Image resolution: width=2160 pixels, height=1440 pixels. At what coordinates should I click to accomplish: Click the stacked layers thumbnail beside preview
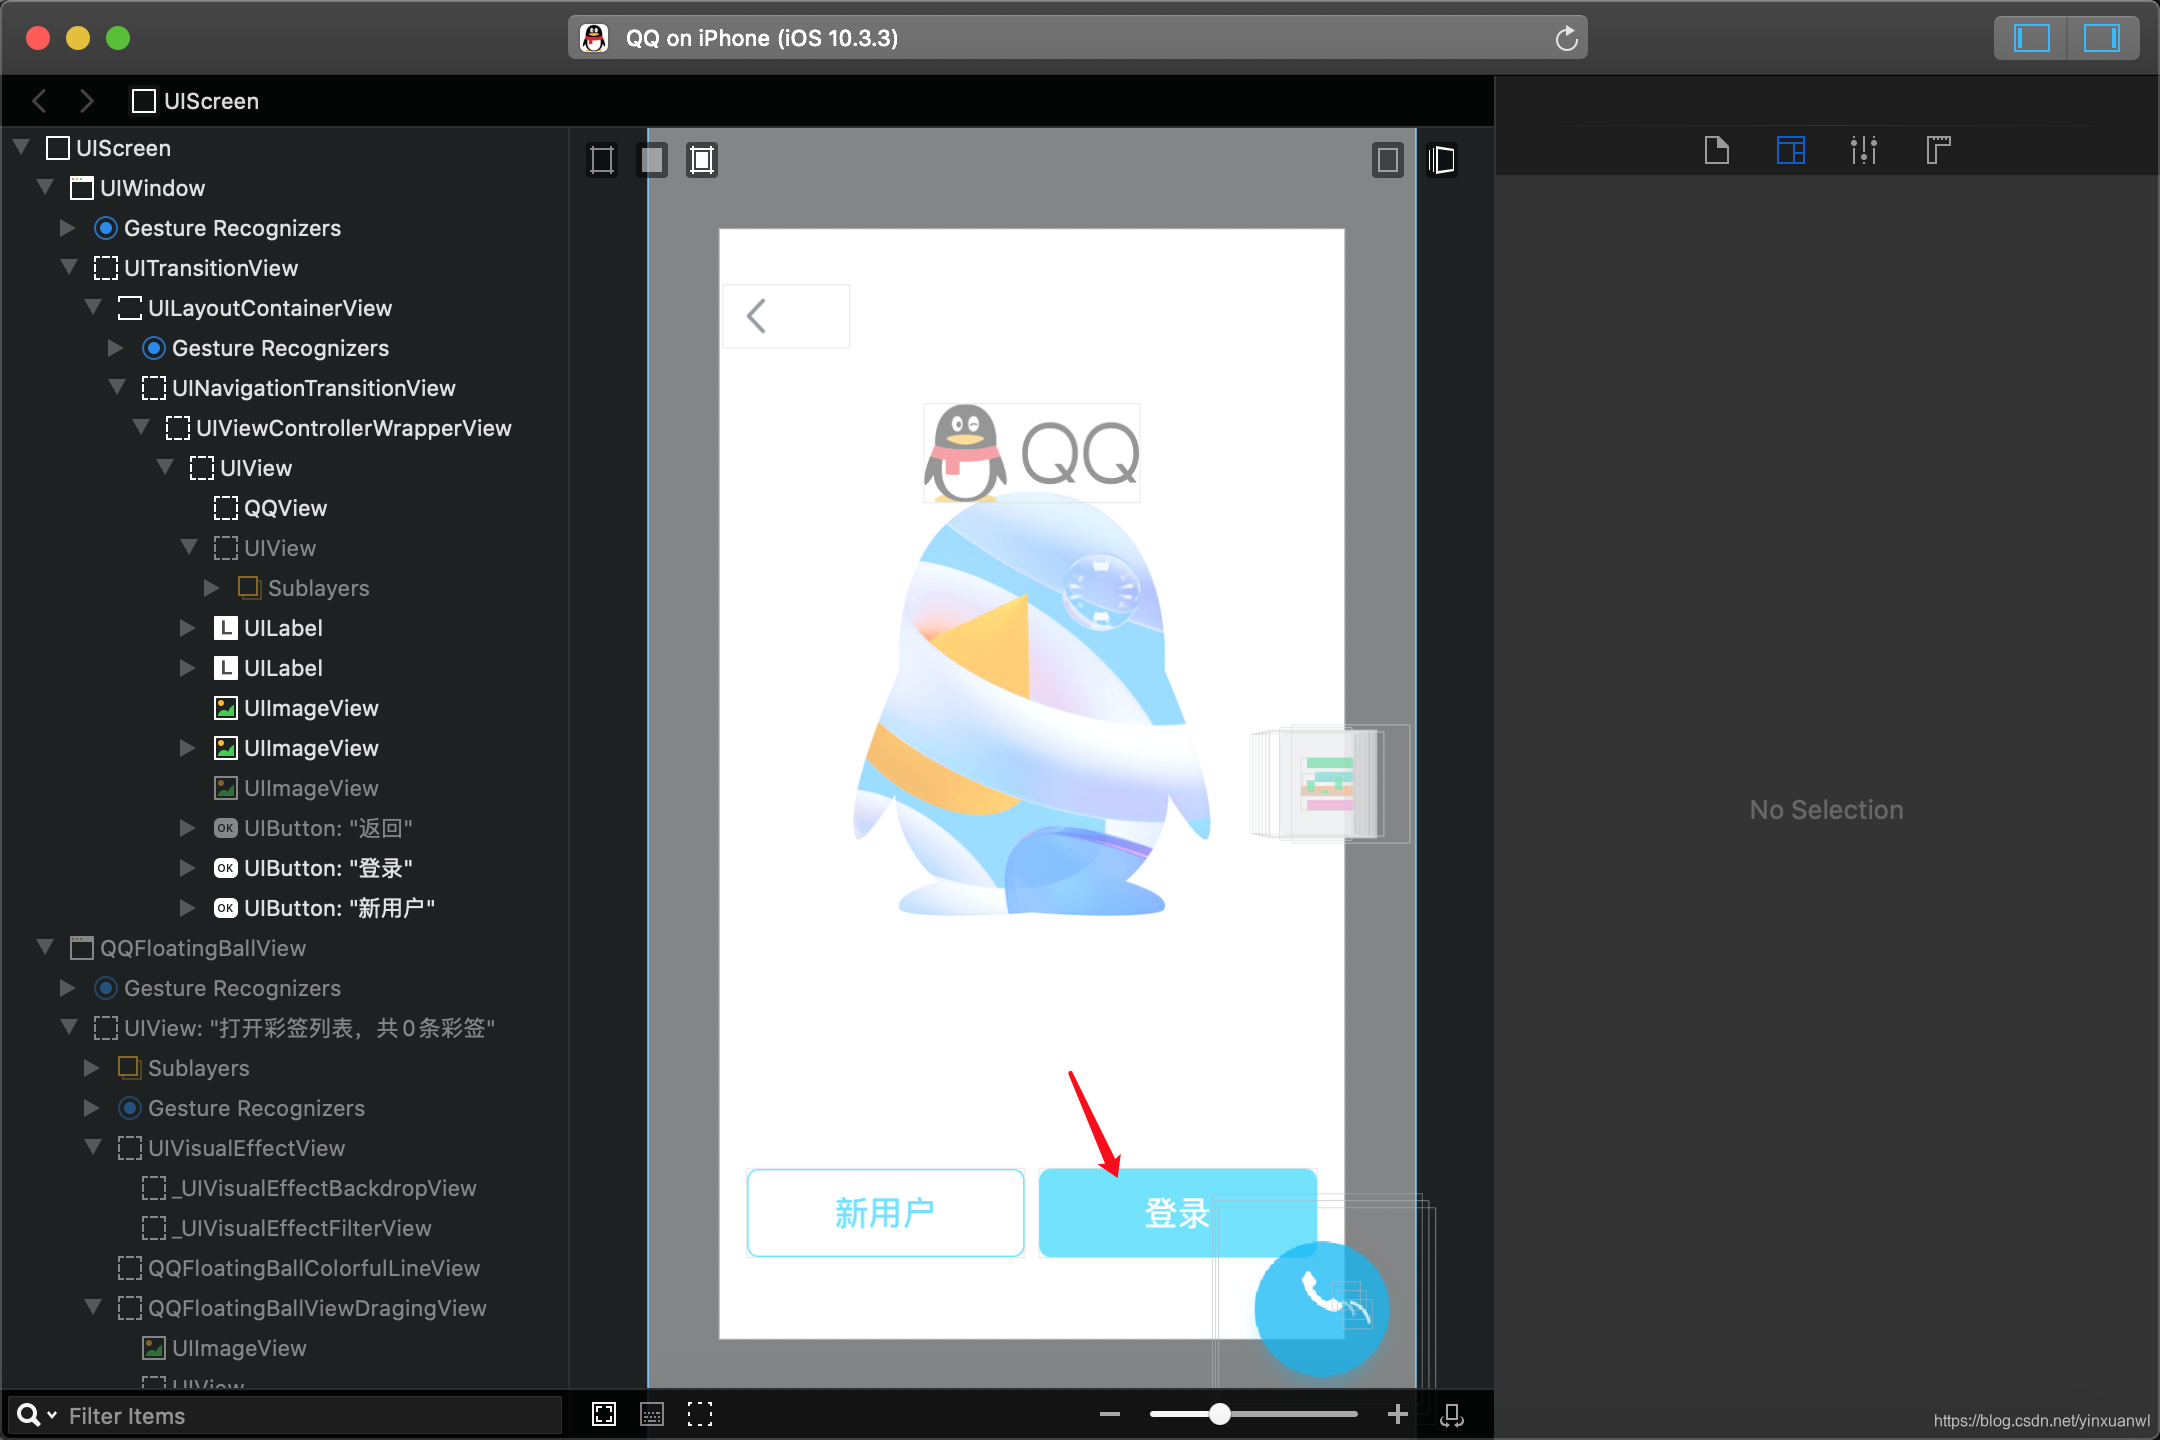[x=1329, y=784]
